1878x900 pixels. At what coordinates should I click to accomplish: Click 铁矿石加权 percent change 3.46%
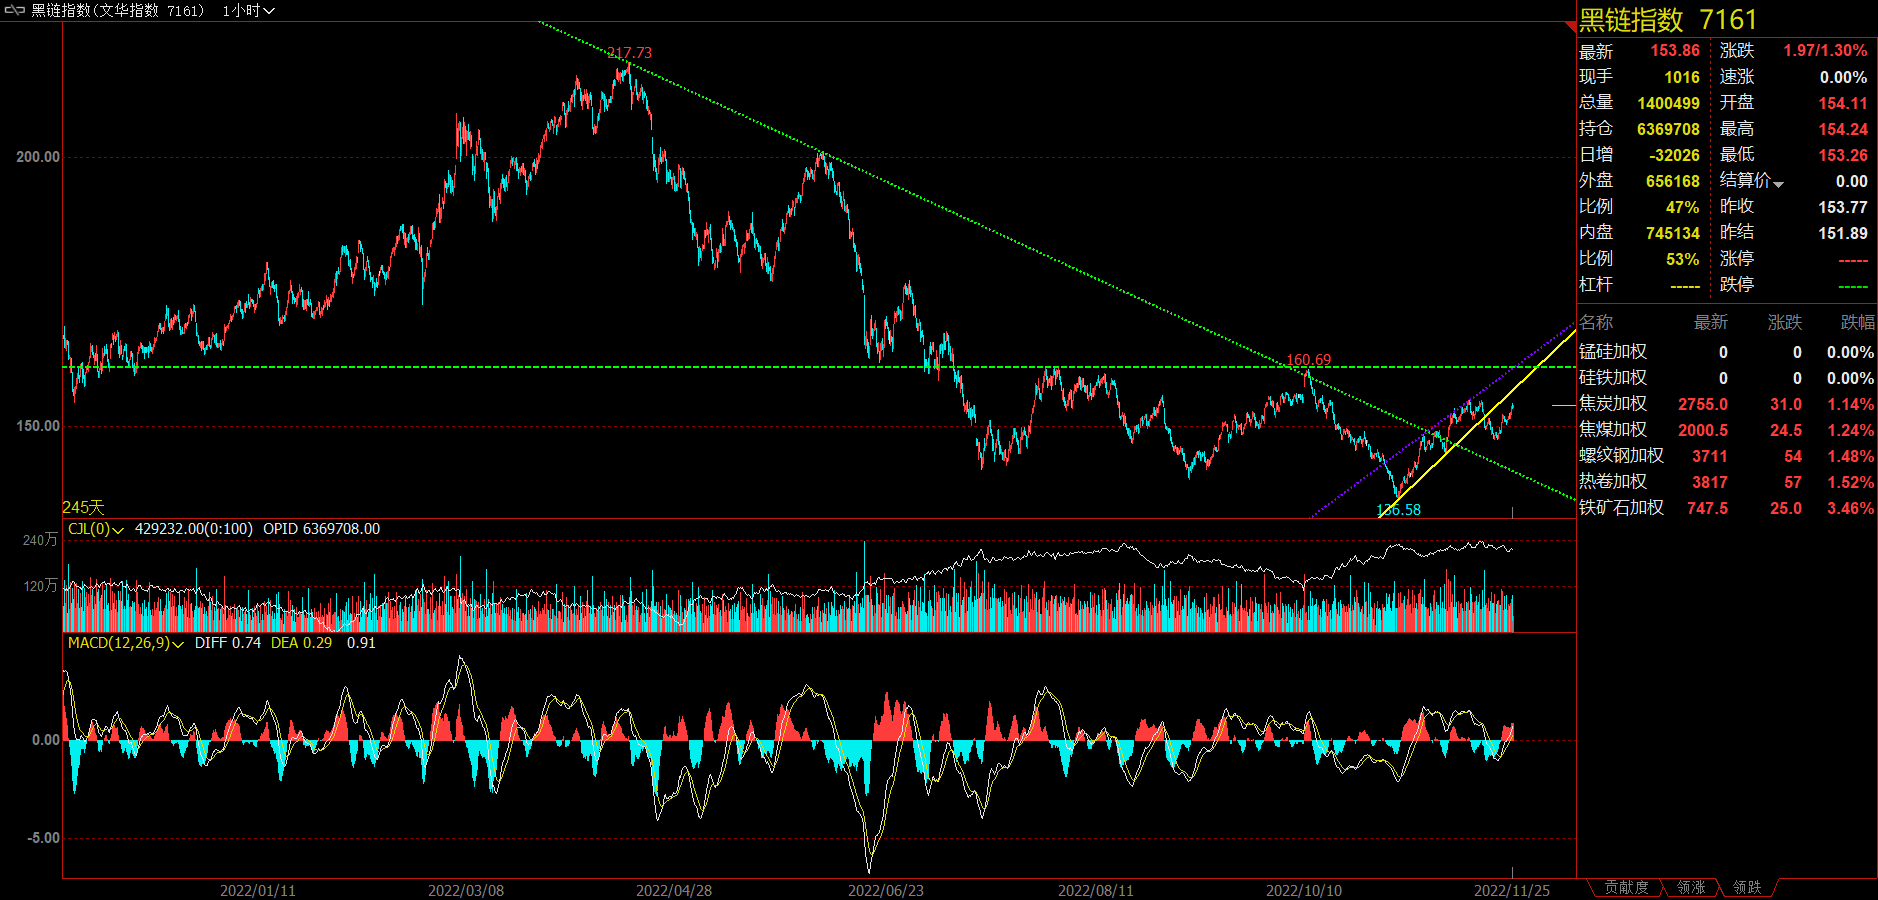pos(1850,508)
